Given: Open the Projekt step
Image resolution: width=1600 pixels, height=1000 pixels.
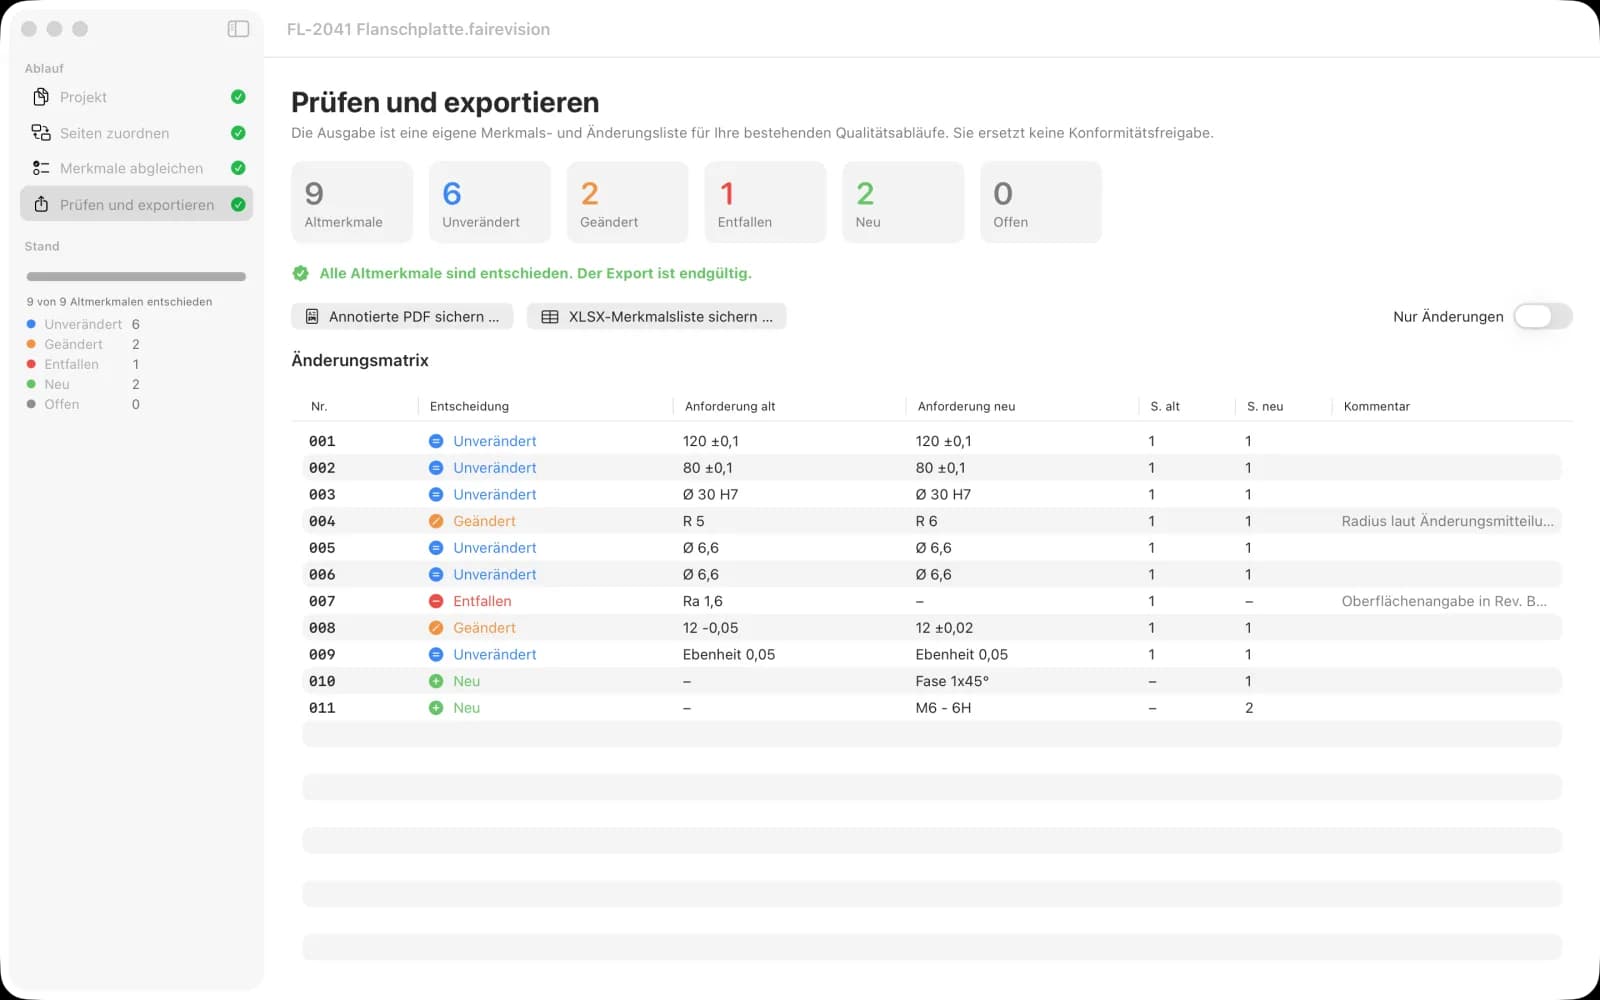Looking at the screenshot, I should tap(136, 97).
